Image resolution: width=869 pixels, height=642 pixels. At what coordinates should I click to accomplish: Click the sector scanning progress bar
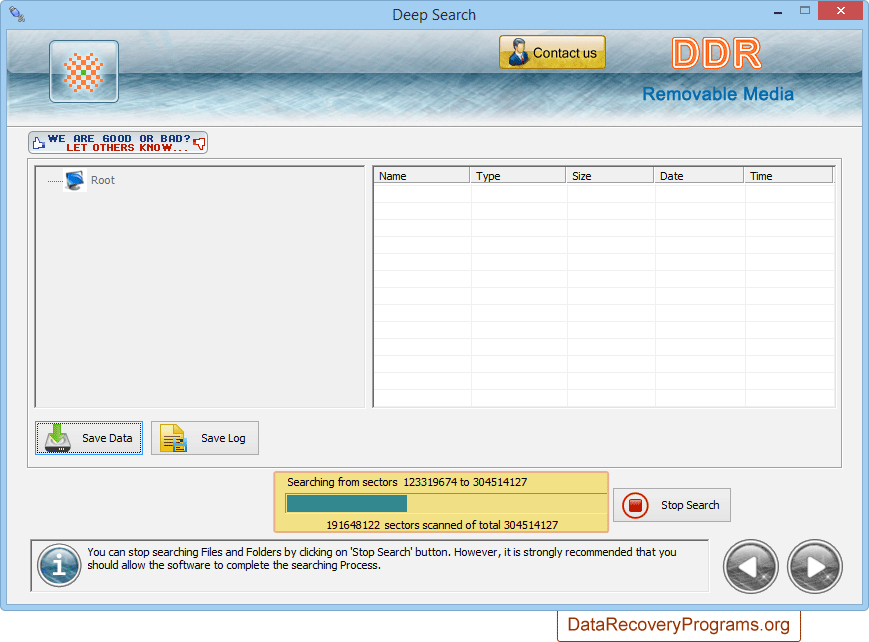446,503
